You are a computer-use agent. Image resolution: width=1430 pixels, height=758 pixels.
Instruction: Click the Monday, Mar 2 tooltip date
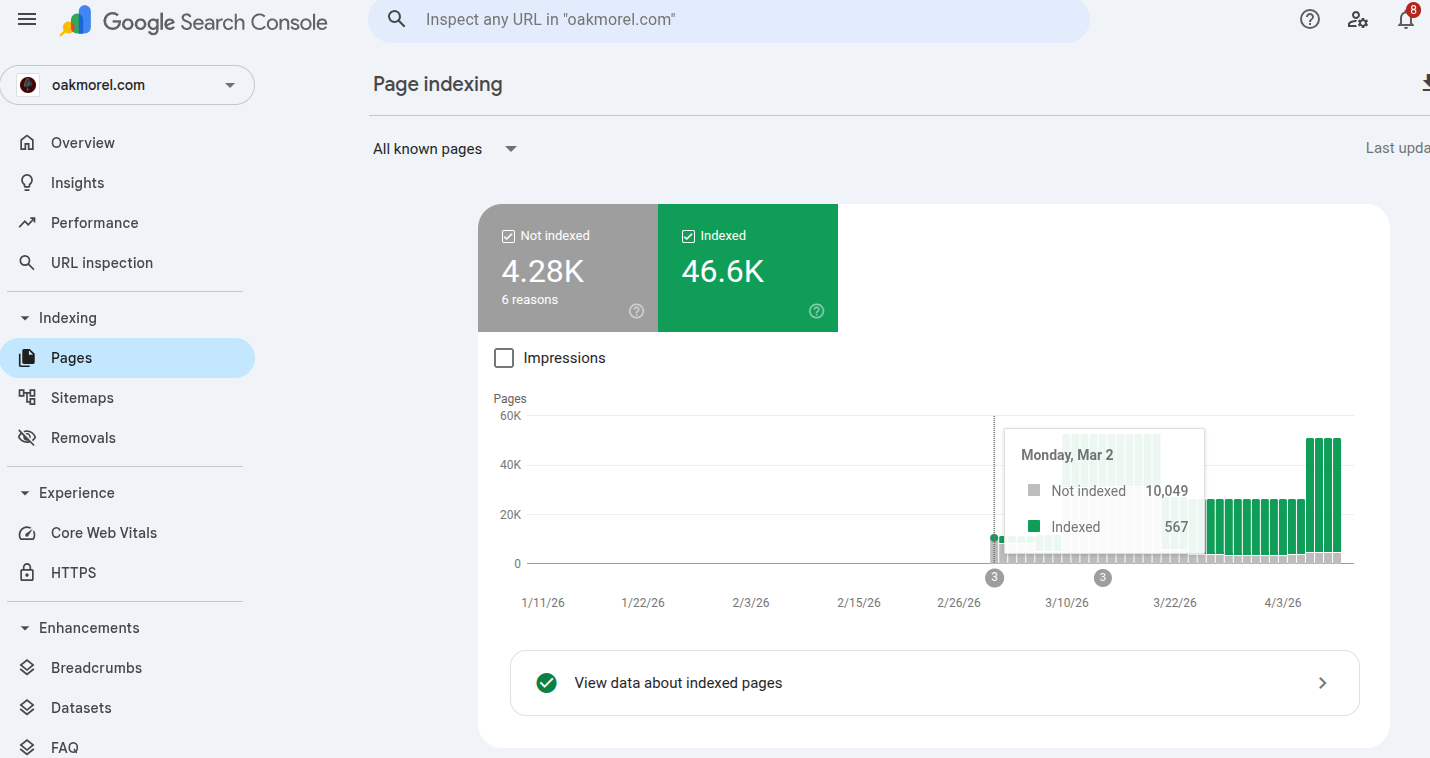pos(1067,455)
